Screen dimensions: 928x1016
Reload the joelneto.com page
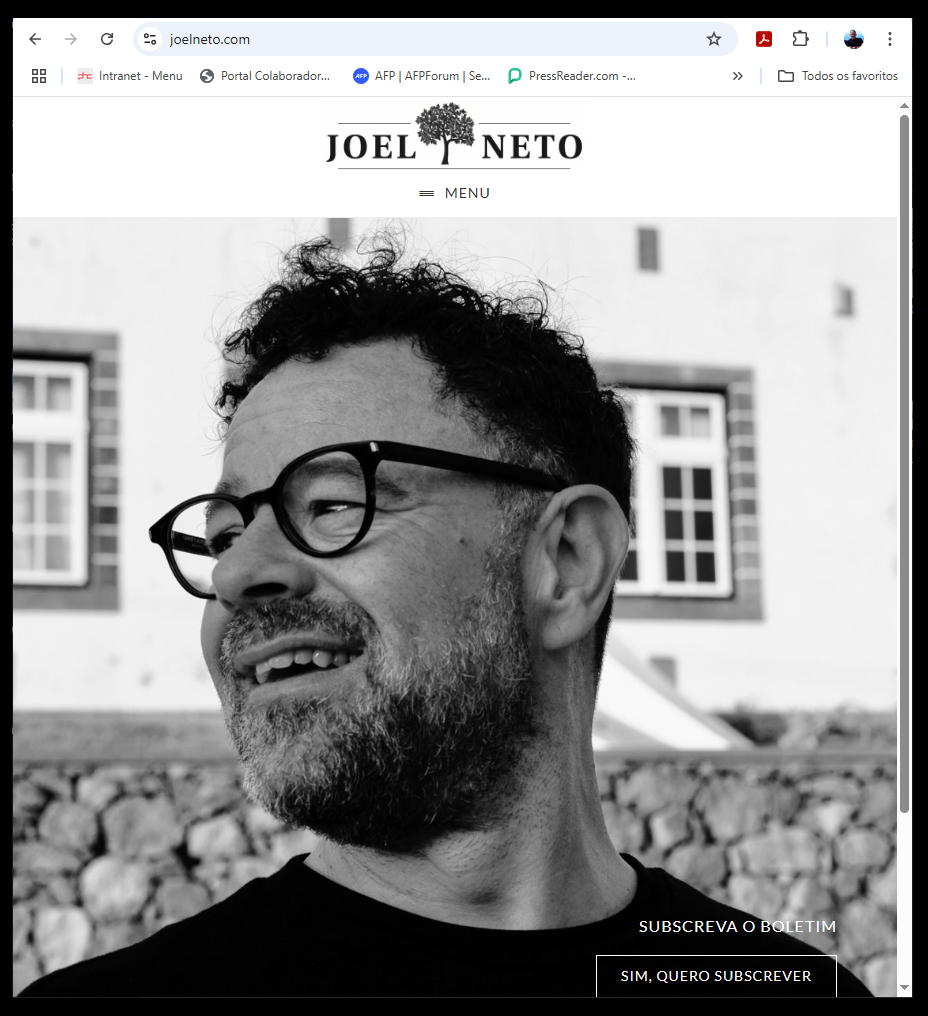click(107, 39)
